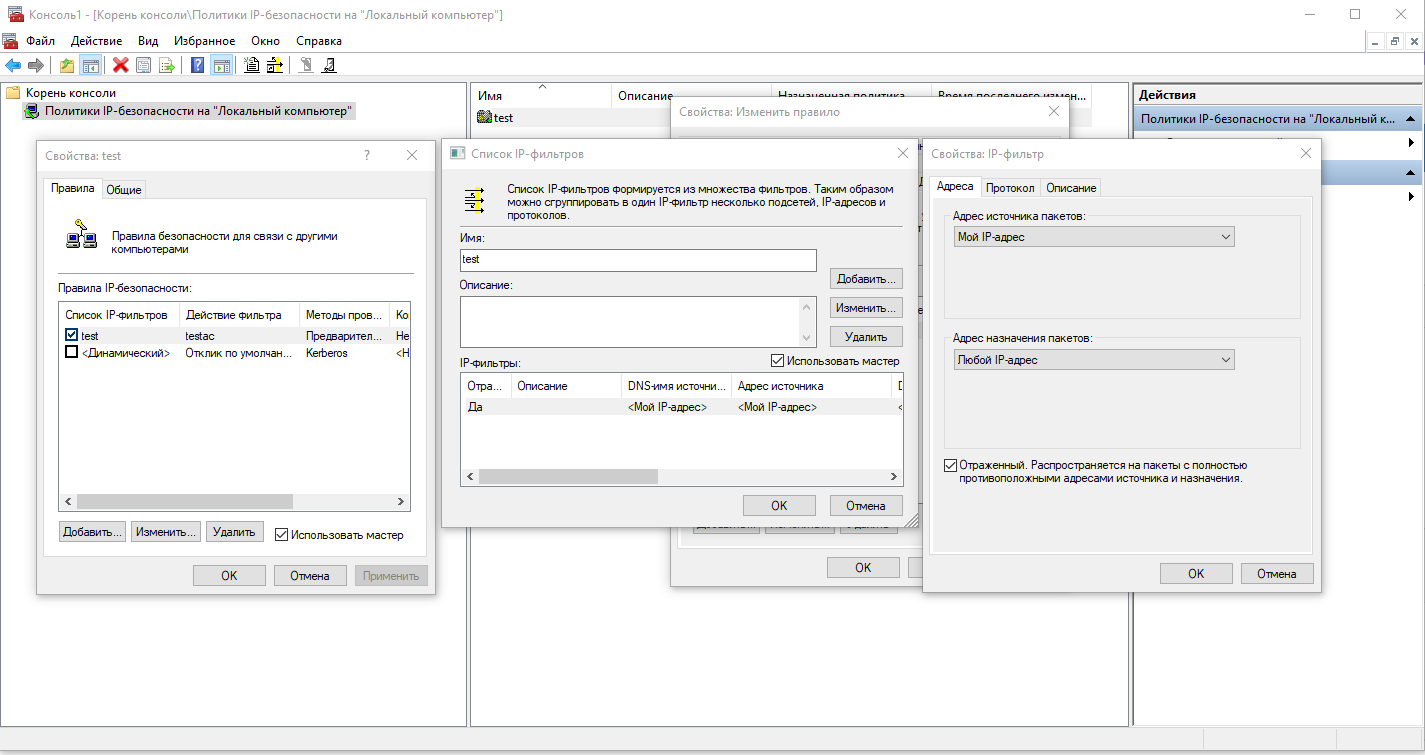The width and height of the screenshot is (1425, 755).
Task: Open the blue Help question mark icon
Action: tap(198, 66)
